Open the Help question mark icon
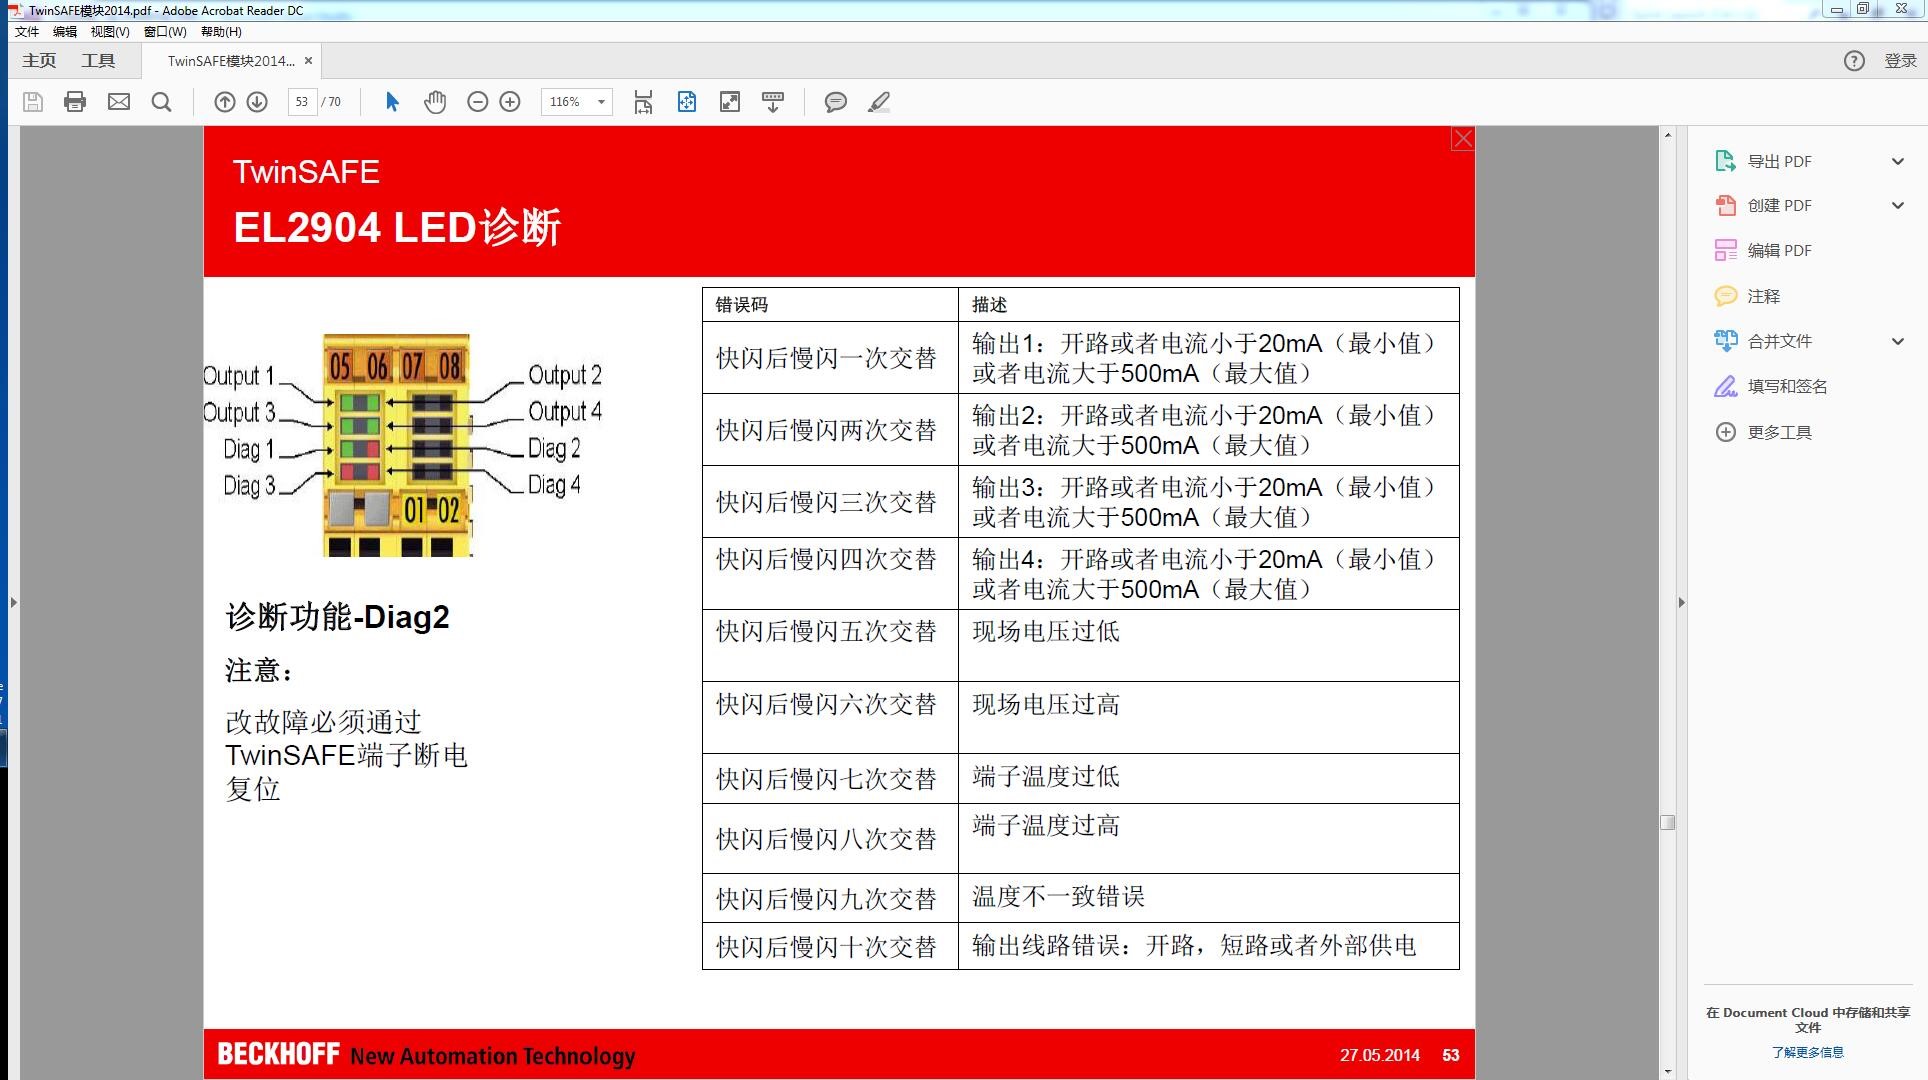This screenshot has width=1928, height=1080. click(1854, 61)
